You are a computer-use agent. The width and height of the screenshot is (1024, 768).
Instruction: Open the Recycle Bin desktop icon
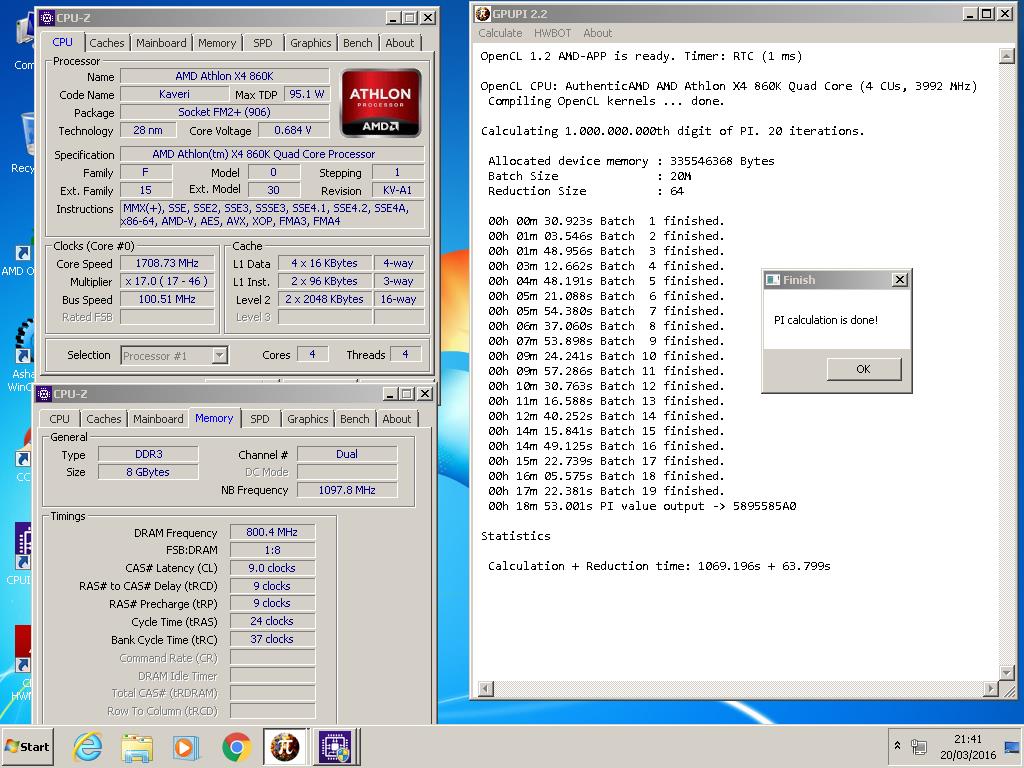24,142
